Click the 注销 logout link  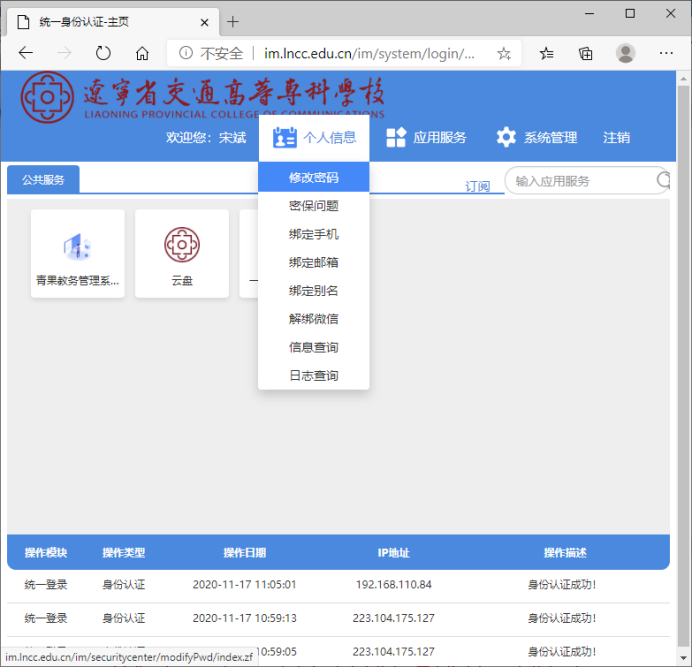pos(616,138)
